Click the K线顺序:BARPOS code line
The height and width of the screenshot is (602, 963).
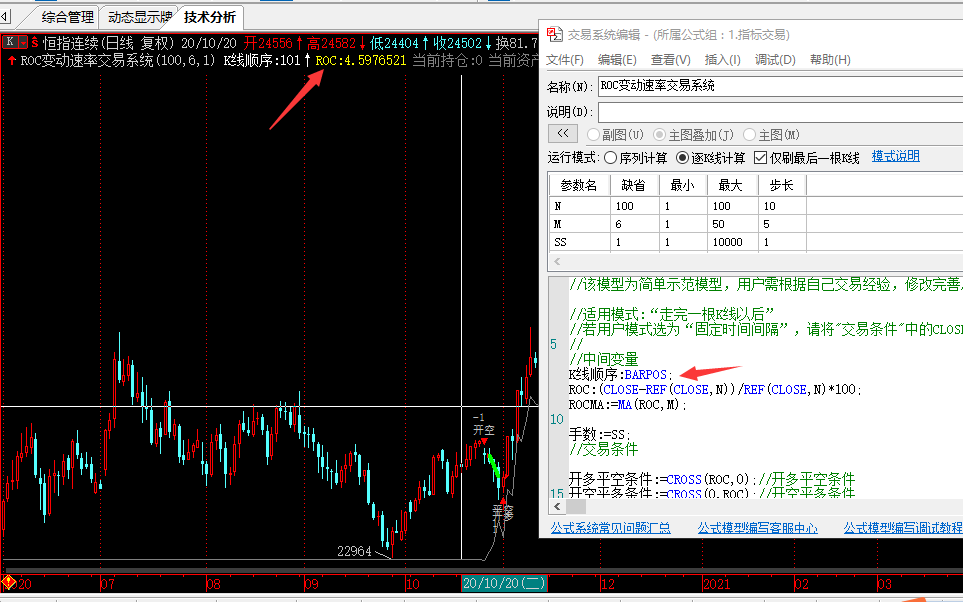pyautogui.click(x=621, y=374)
